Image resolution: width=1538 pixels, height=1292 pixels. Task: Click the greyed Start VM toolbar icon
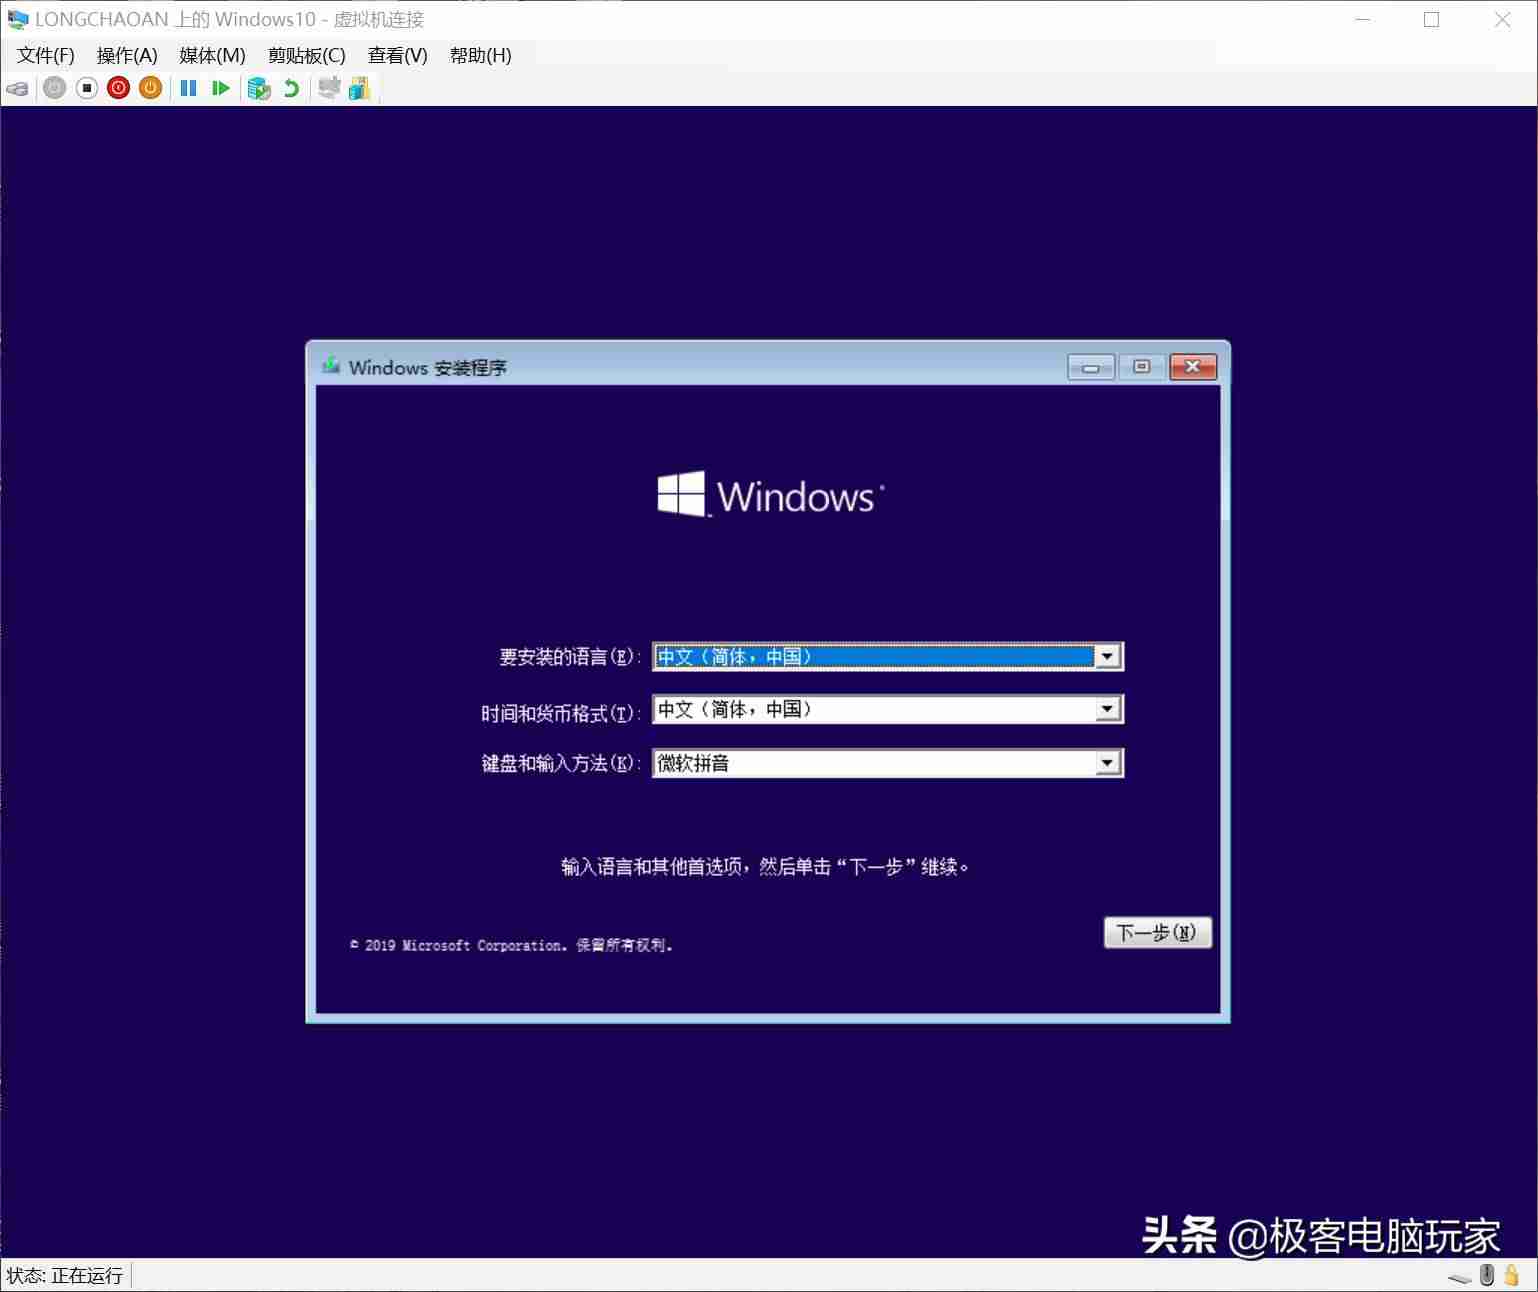pos(55,88)
